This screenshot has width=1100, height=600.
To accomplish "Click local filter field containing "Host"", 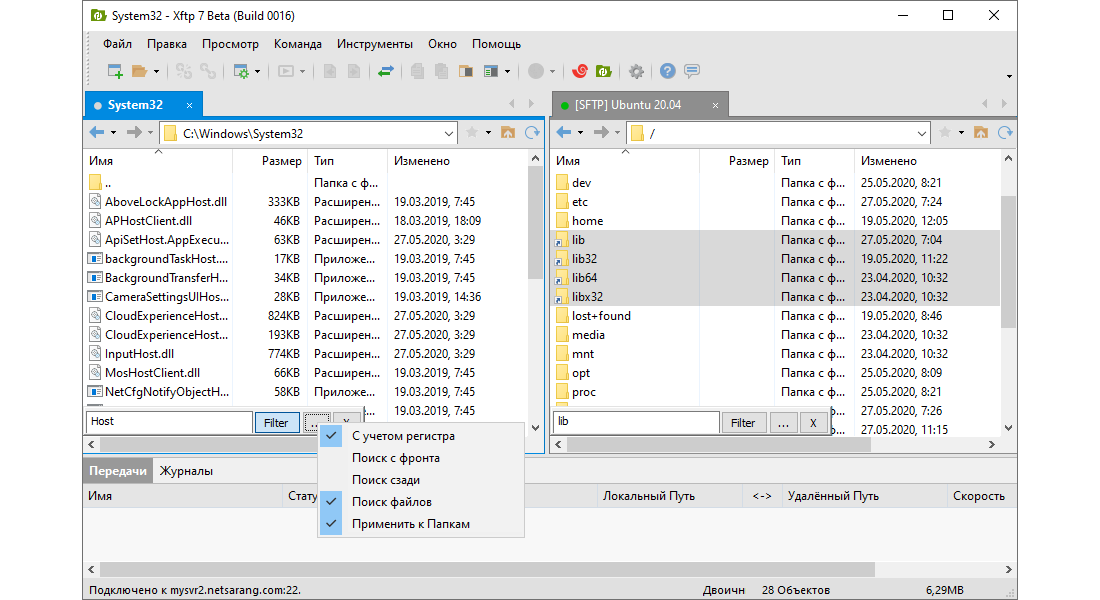I will (x=169, y=422).
